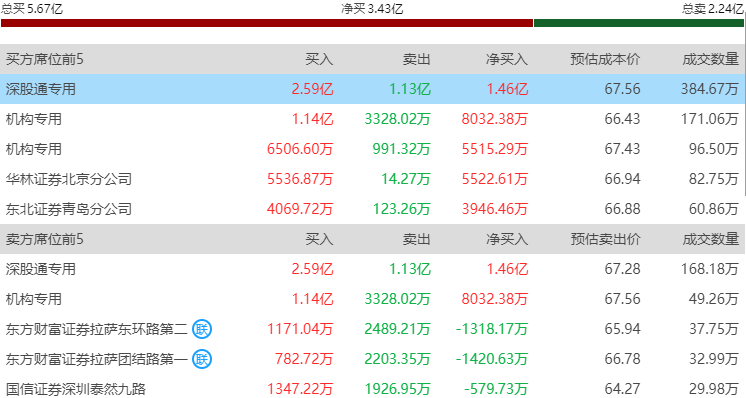The image size is (746, 398).
Task: Sort buyers by 净买入 column header
Action: tap(507, 59)
